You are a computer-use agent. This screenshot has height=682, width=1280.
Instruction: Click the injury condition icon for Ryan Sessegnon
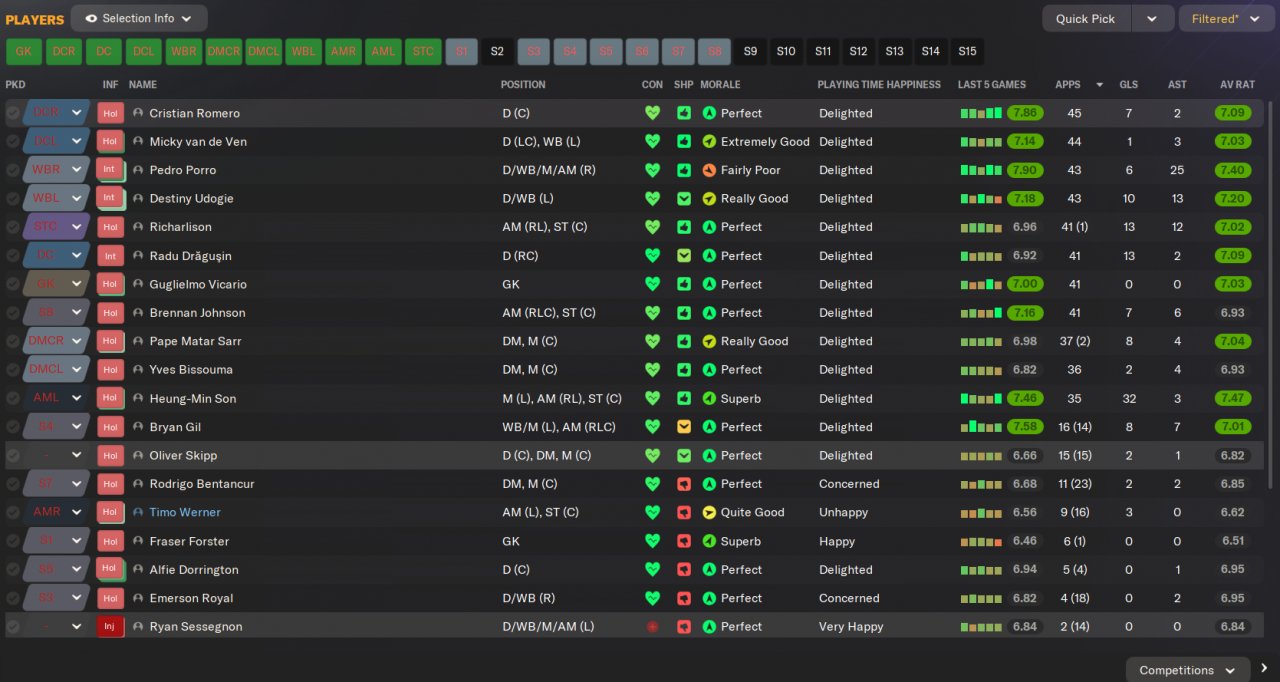[652, 627]
